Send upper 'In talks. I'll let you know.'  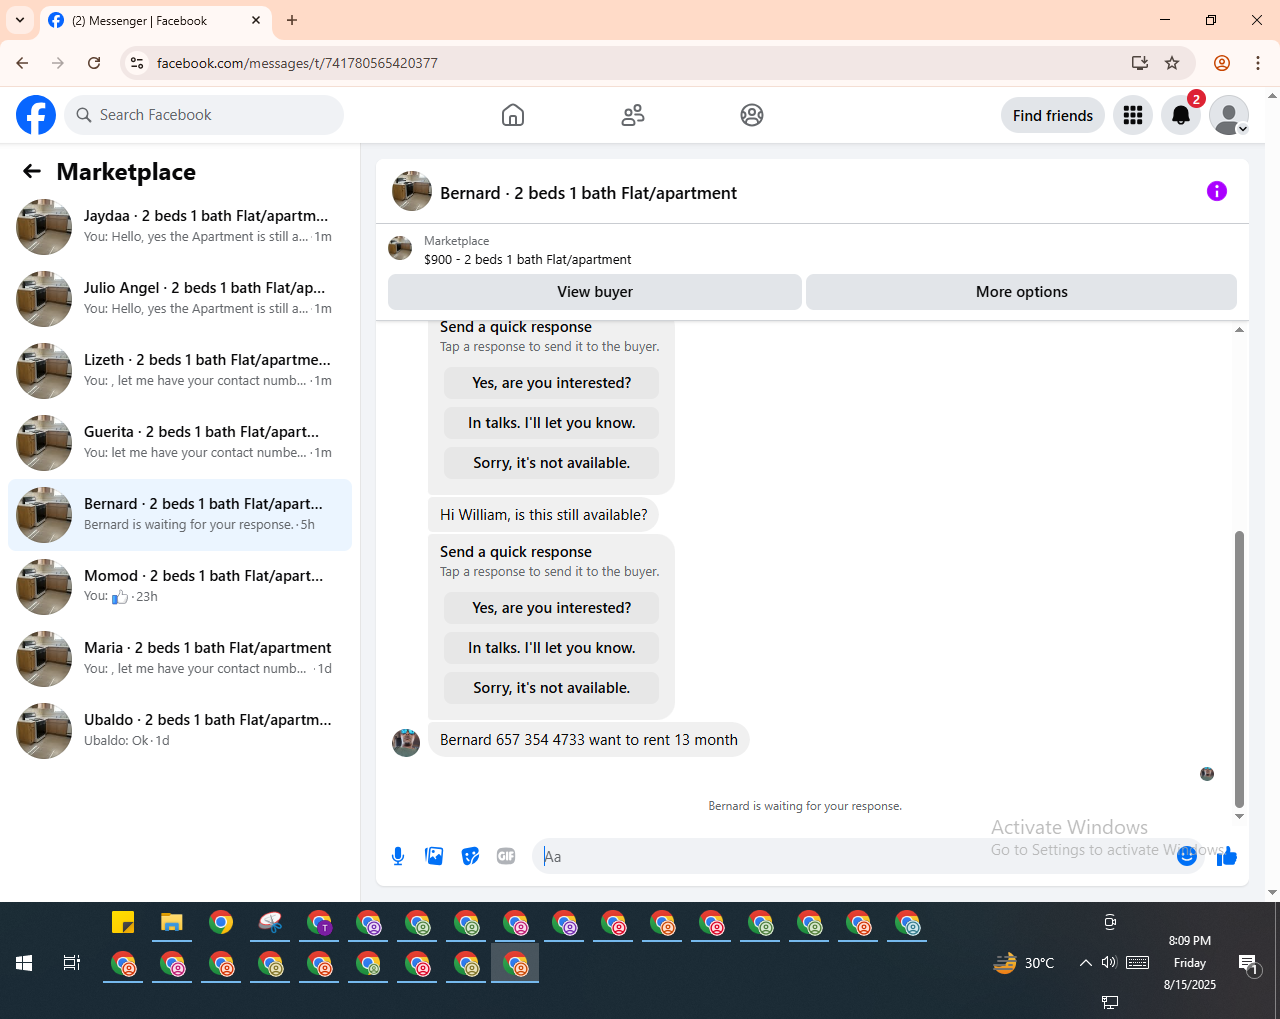(x=551, y=423)
